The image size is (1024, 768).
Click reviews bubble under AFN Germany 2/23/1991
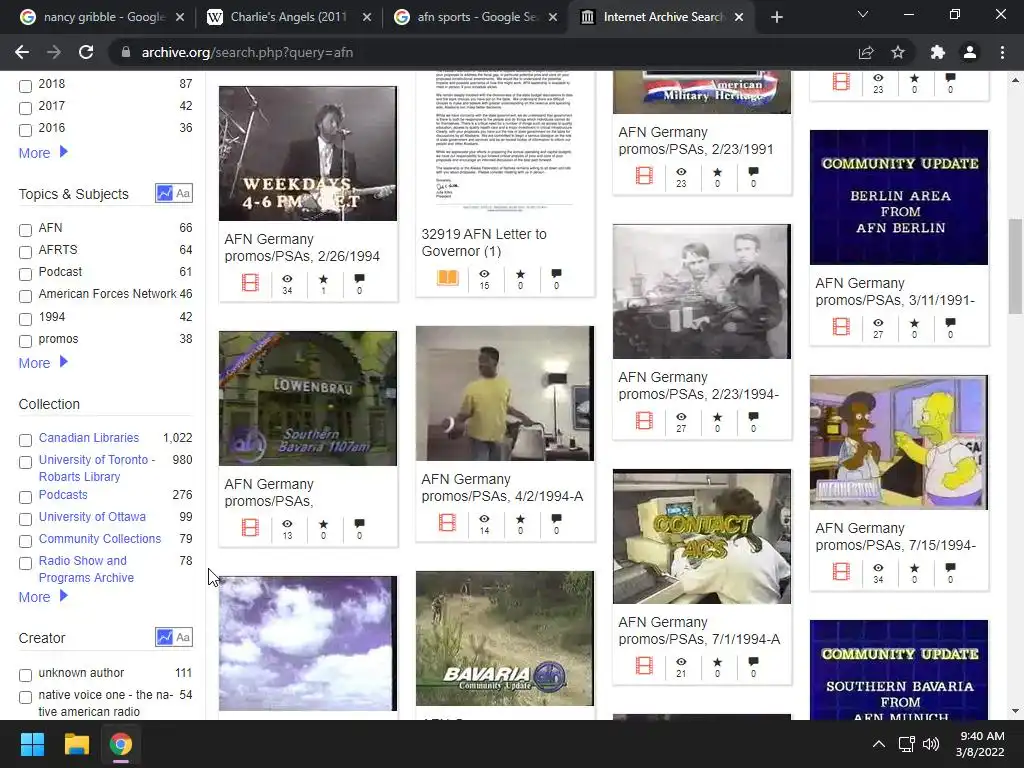pyautogui.click(x=753, y=172)
